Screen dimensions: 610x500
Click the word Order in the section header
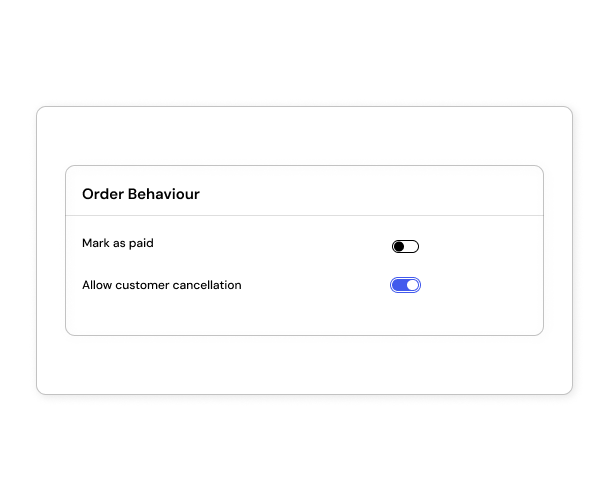103,194
